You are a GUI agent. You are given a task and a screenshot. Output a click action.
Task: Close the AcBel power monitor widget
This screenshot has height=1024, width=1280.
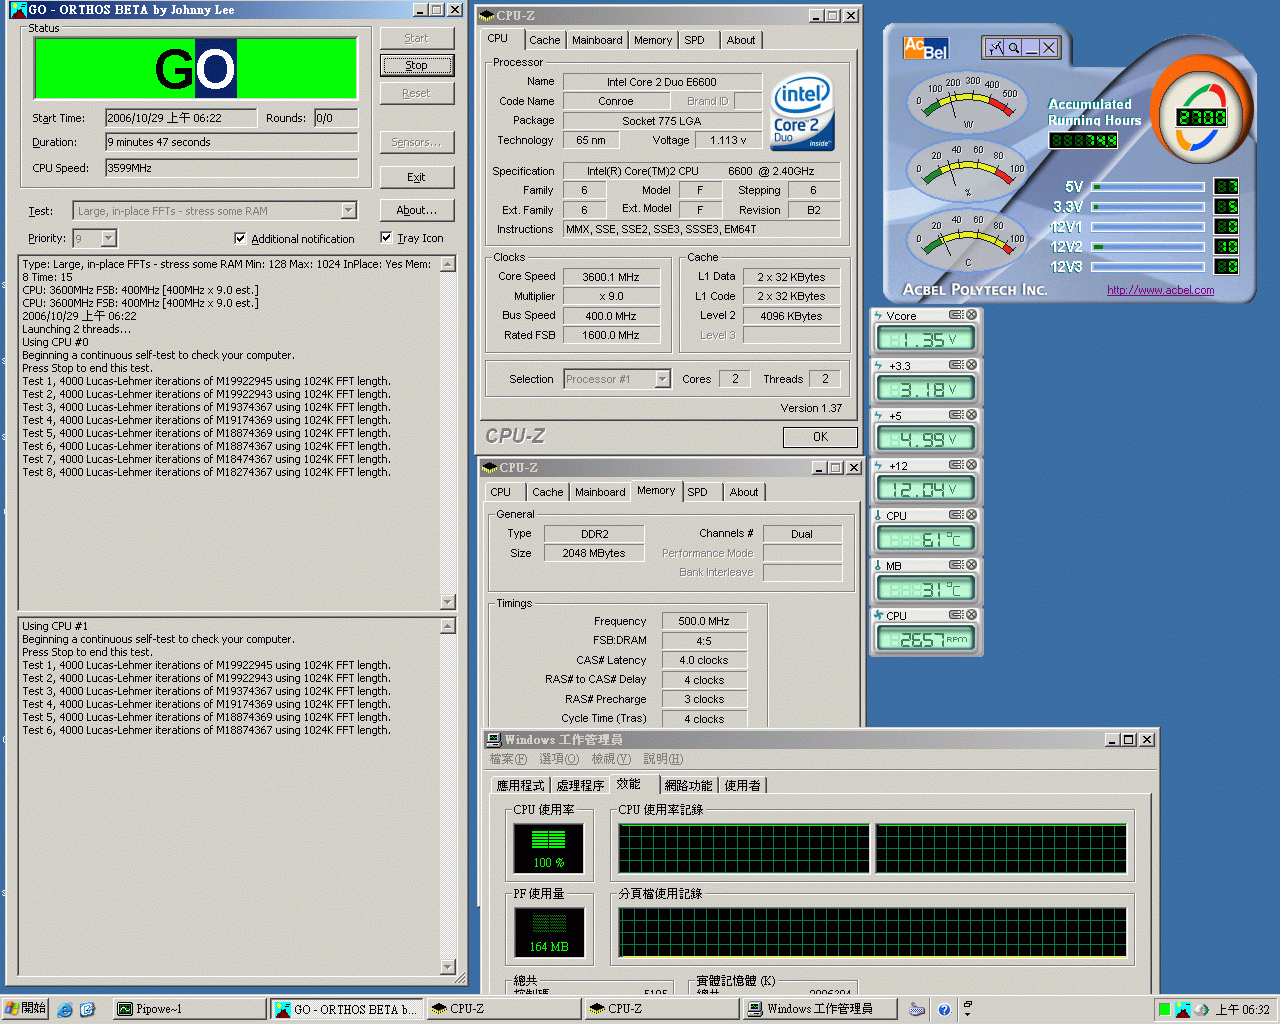[1048, 47]
